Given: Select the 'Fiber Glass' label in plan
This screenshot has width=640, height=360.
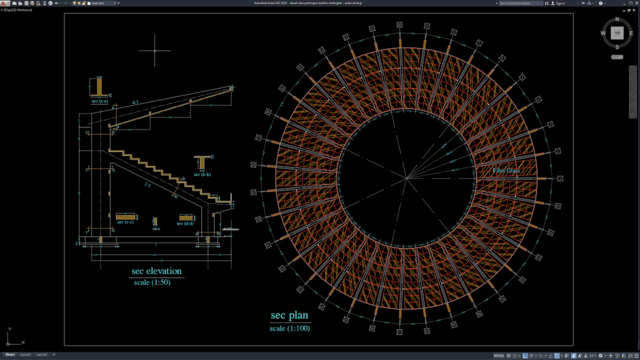Looking at the screenshot, I should click(x=506, y=171).
